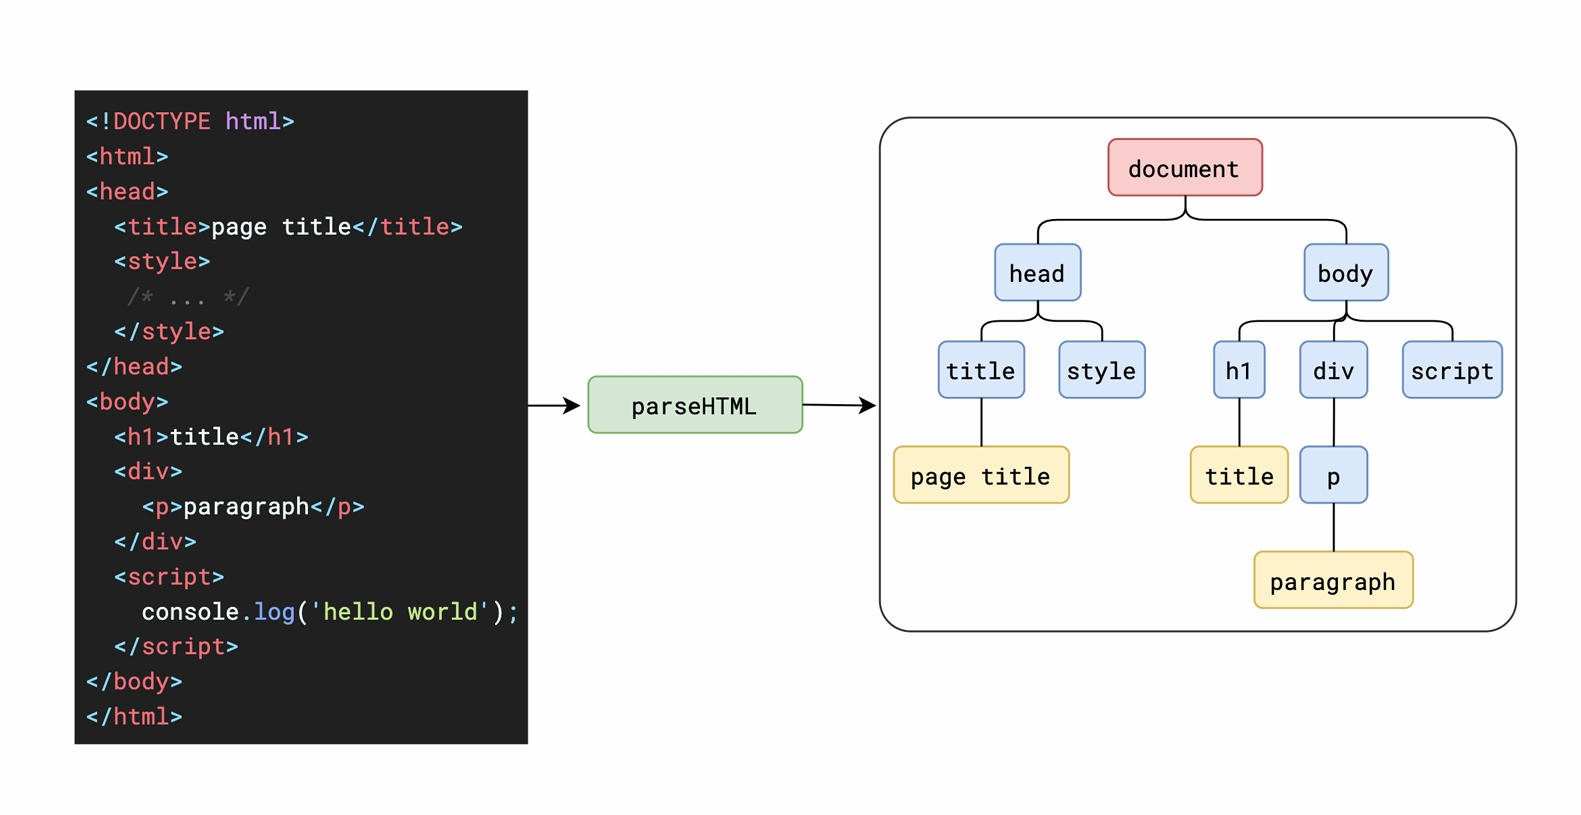This screenshot has height=815, width=1581.
Task: Click the closing '</head>' code line
Action: [x=134, y=366]
